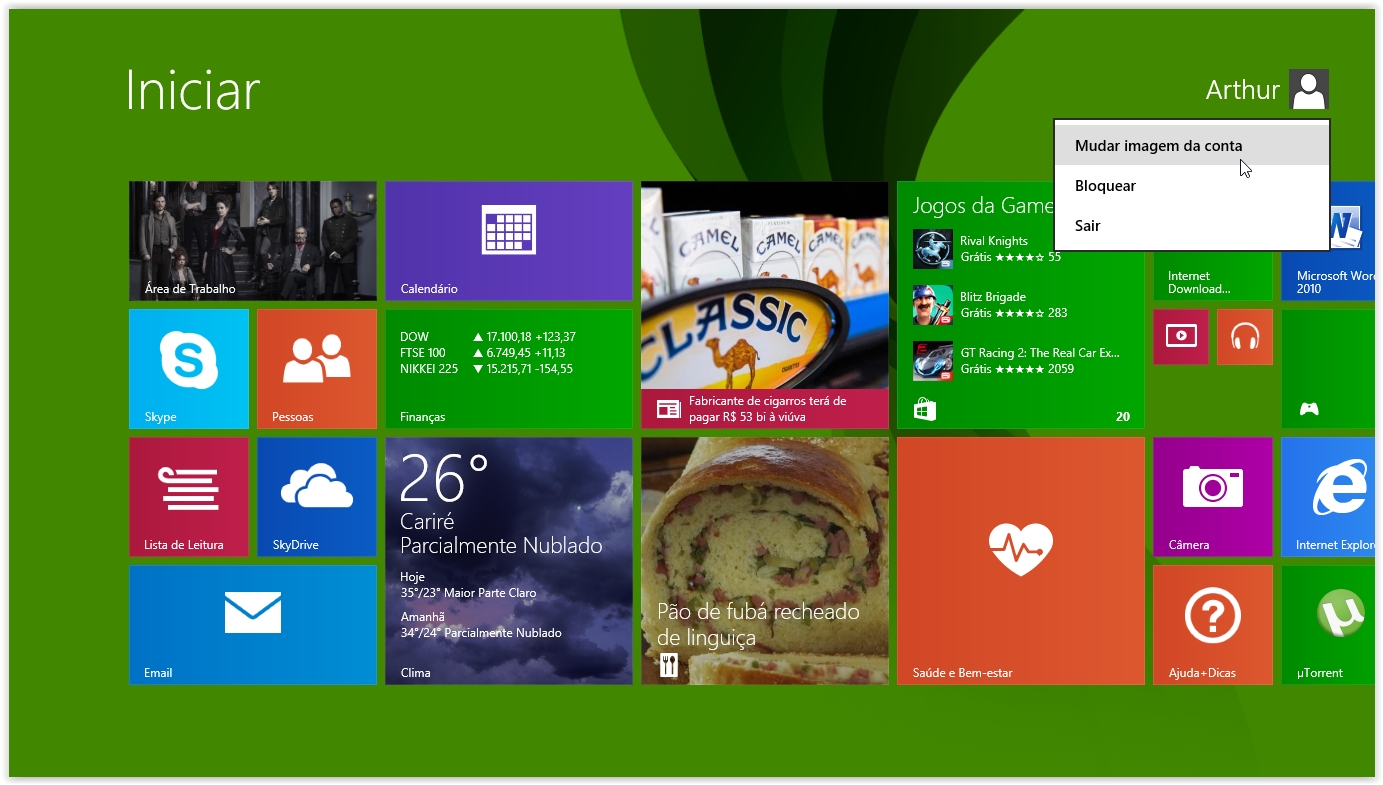Click the DOW stock index row
The width and height of the screenshot is (1383, 785).
tap(488, 337)
